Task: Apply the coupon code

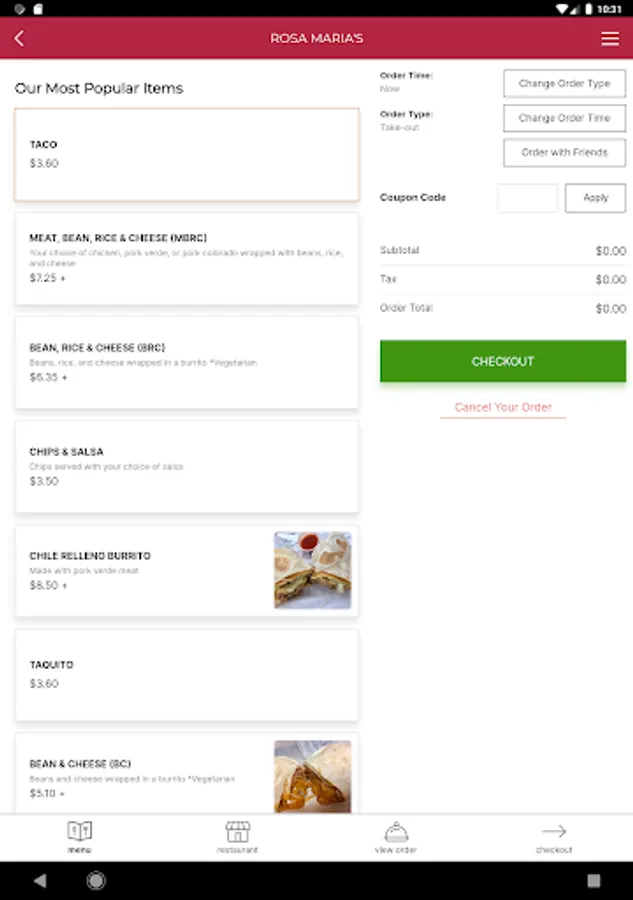Action: [x=595, y=198]
